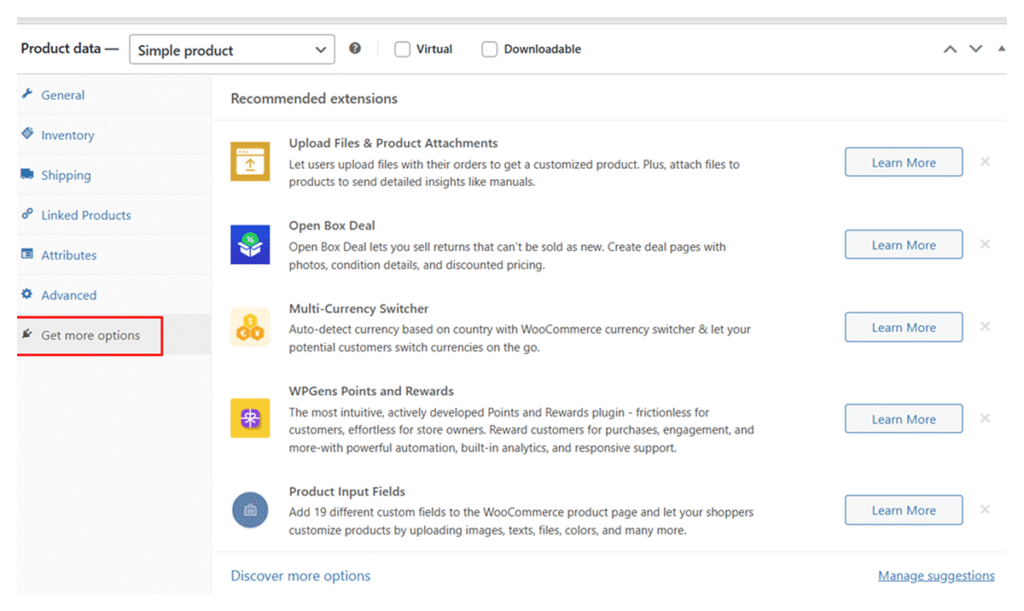Dismiss the Open Box Deal suggestion
The width and height of the screenshot is (1024, 611).
(x=985, y=244)
